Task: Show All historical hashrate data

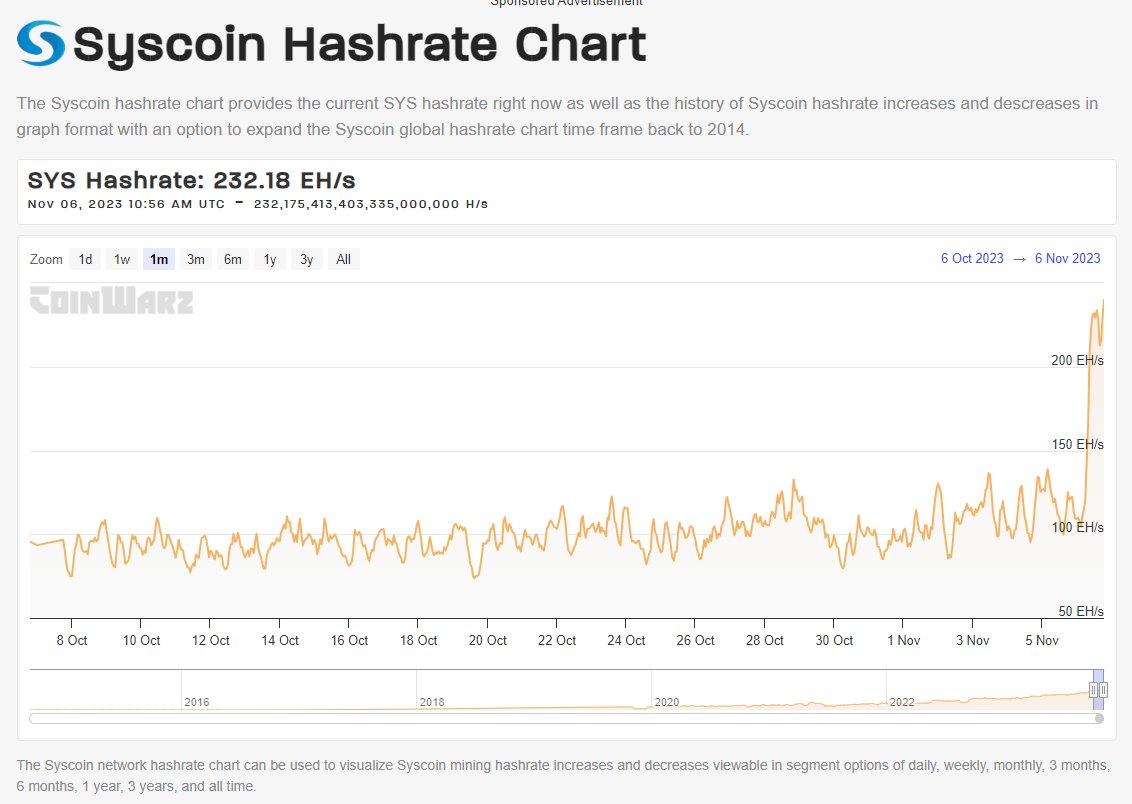Action: 343,258
